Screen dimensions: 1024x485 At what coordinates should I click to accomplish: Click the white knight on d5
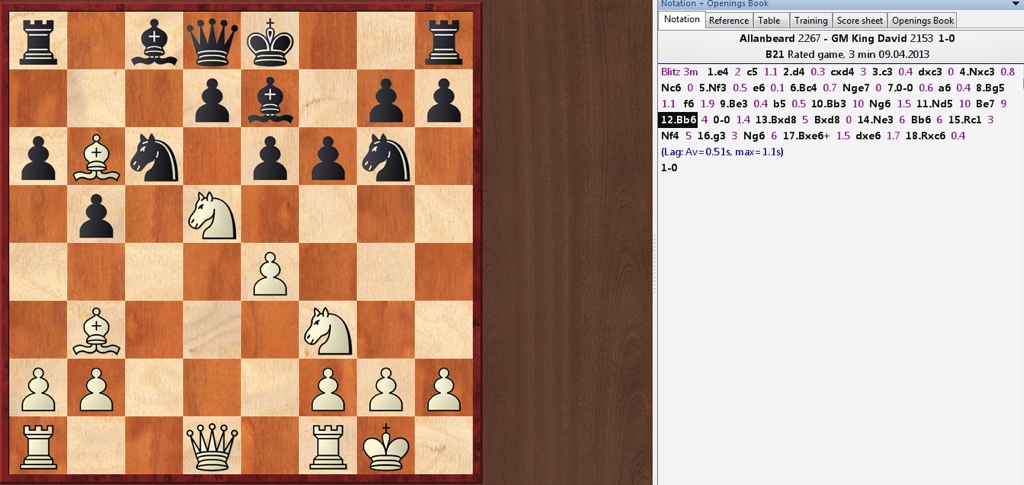pos(211,214)
